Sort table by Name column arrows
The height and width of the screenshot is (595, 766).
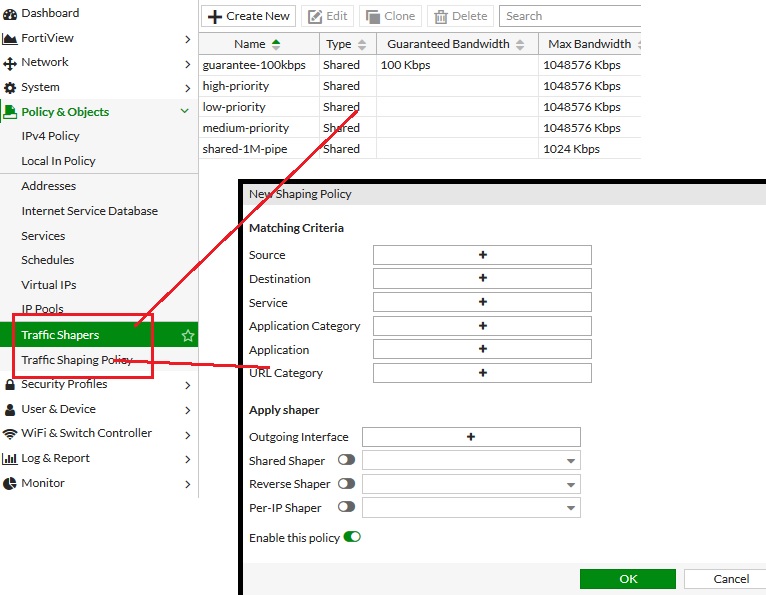(276, 44)
